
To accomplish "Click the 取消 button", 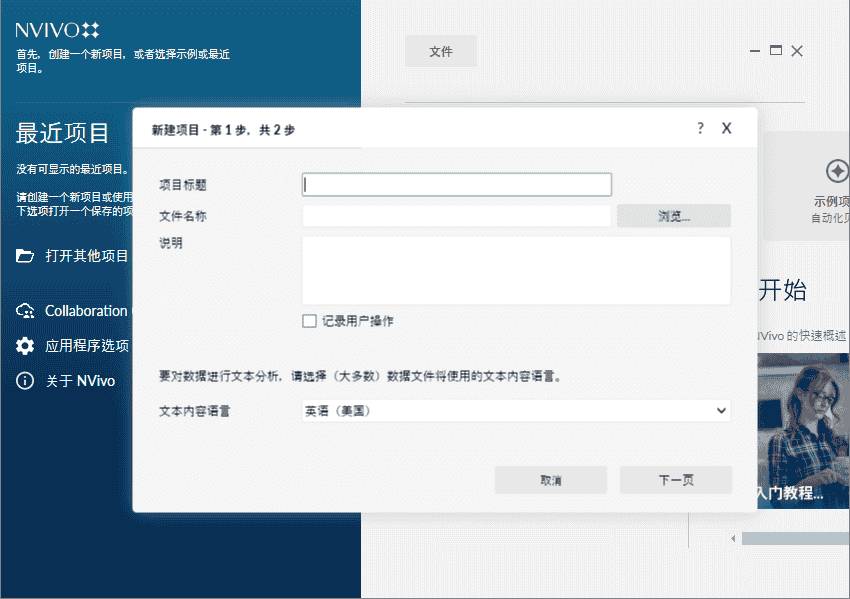I will tap(551, 480).
